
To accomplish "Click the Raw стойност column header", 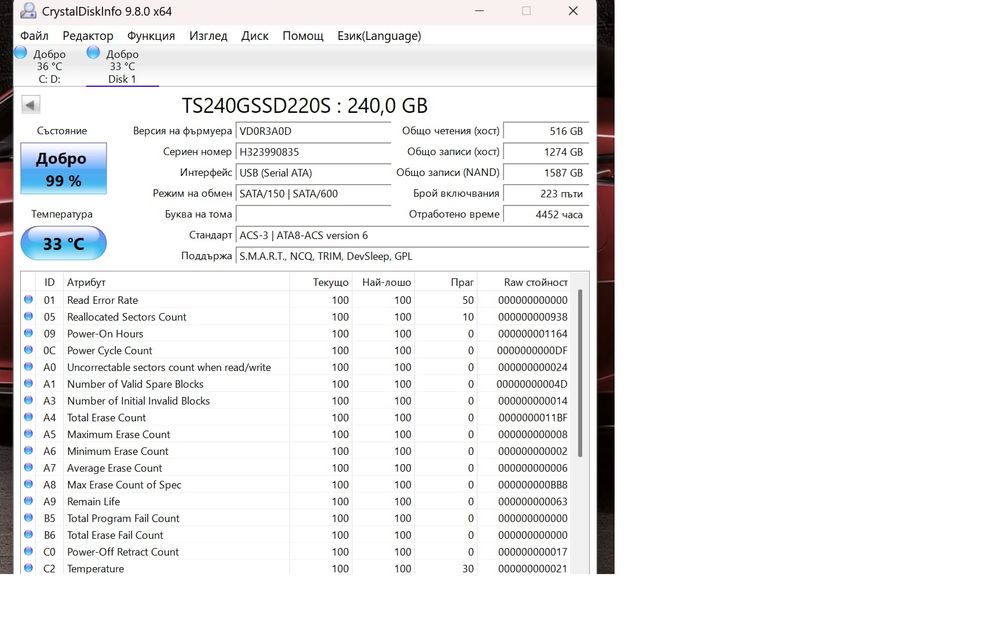I will pos(535,282).
